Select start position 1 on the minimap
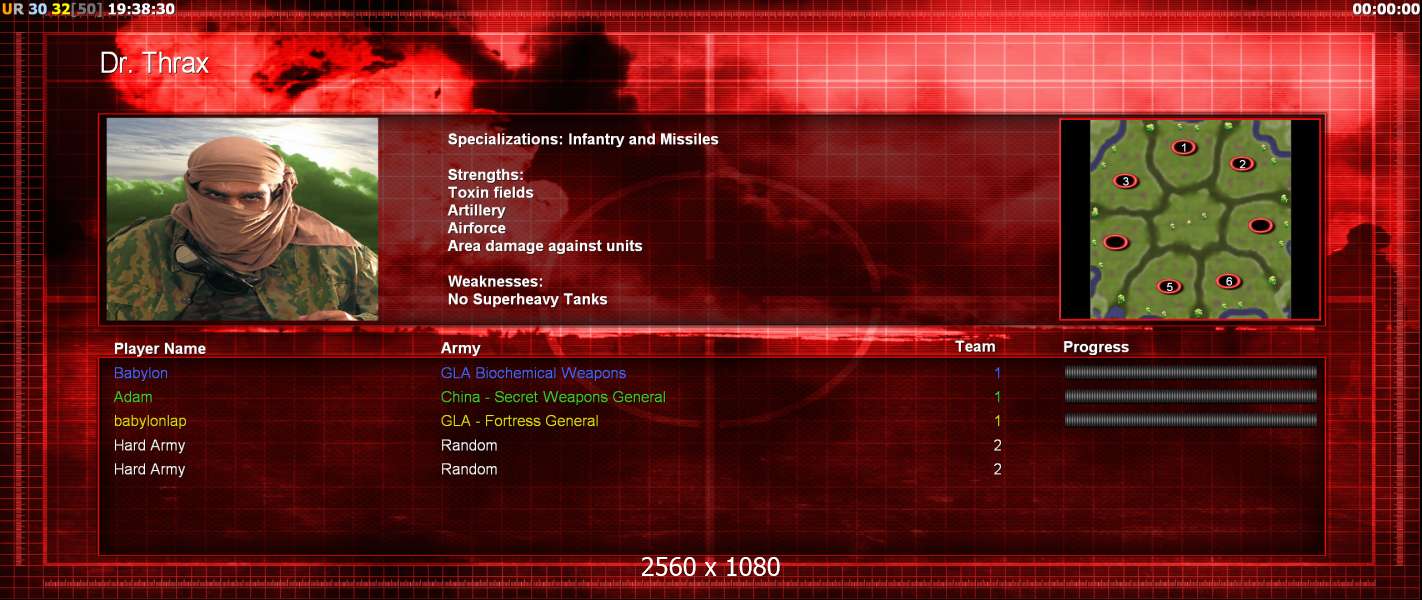The width and height of the screenshot is (1422, 600). pyautogui.click(x=1184, y=147)
